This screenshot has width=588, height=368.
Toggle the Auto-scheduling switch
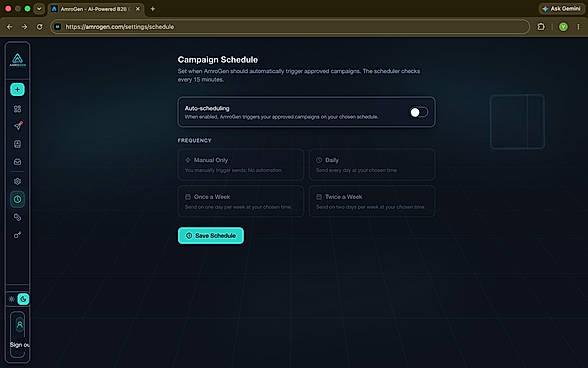(x=419, y=112)
